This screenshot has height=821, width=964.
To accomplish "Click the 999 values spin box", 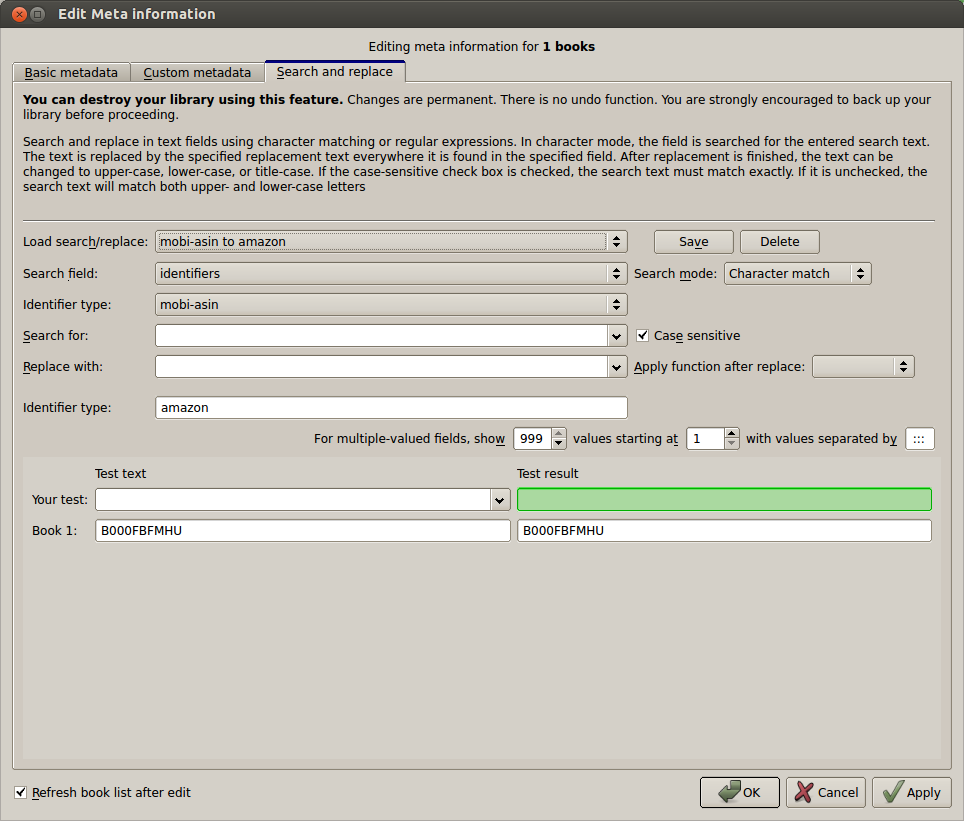I will [532, 438].
